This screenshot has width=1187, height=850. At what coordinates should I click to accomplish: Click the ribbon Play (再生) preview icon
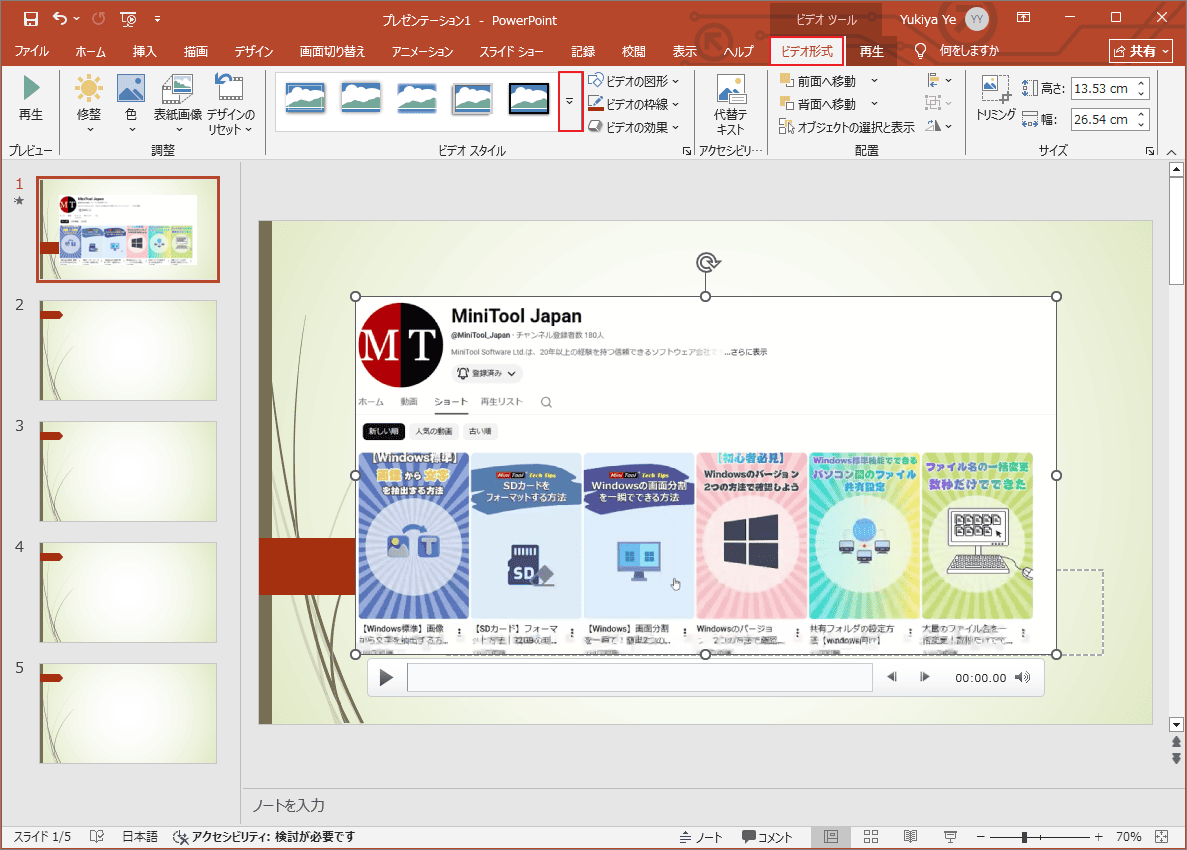point(31,90)
